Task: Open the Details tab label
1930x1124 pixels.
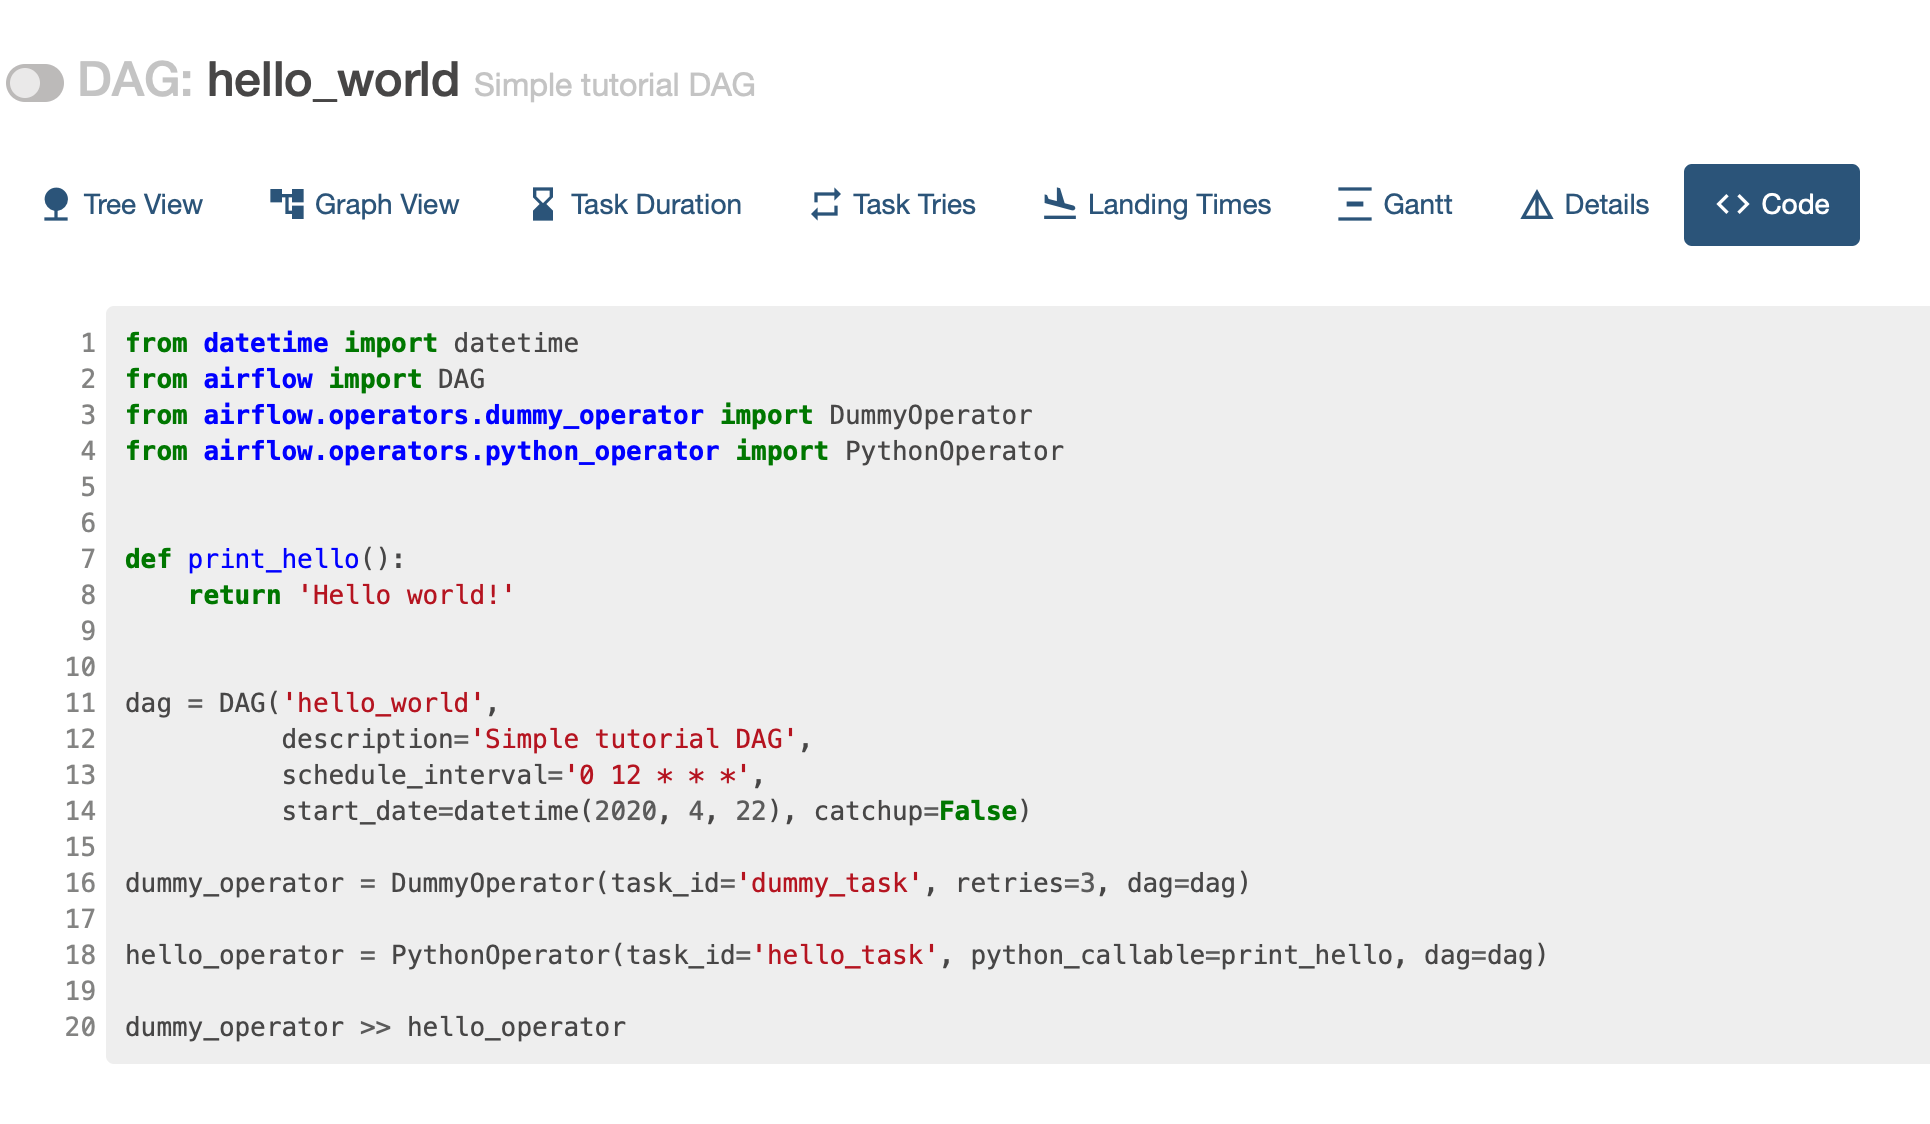Action: click(x=1606, y=204)
